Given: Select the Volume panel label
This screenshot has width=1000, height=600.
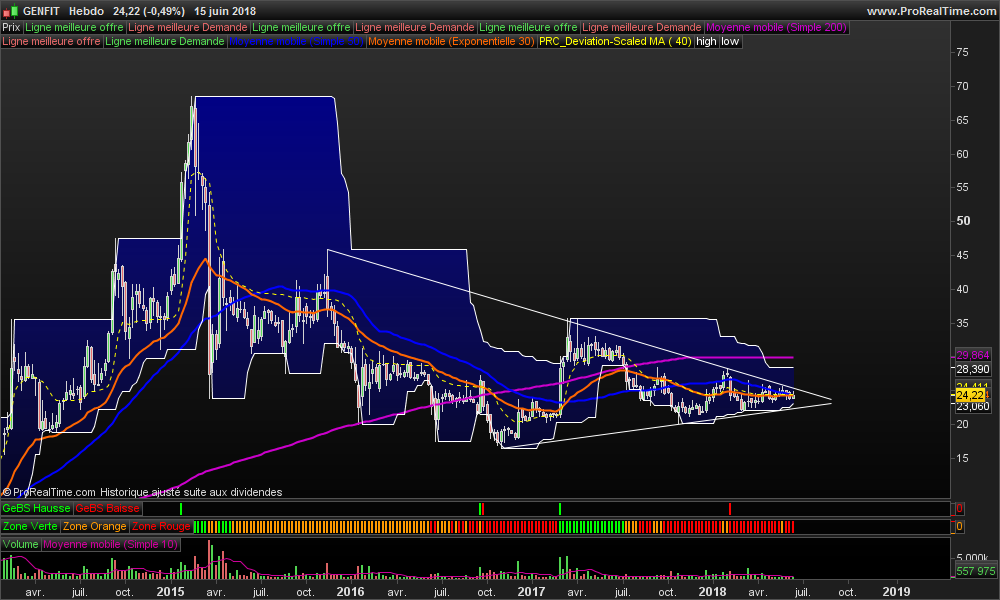Looking at the screenshot, I should coord(20,544).
